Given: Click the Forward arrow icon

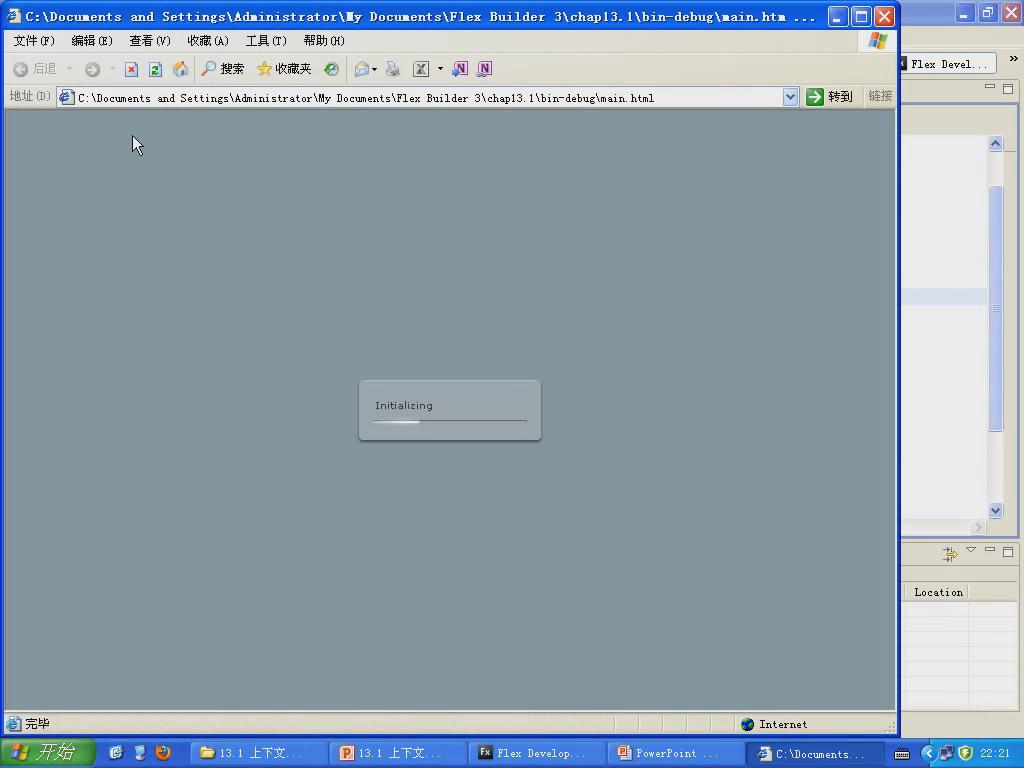Looking at the screenshot, I should coord(92,69).
